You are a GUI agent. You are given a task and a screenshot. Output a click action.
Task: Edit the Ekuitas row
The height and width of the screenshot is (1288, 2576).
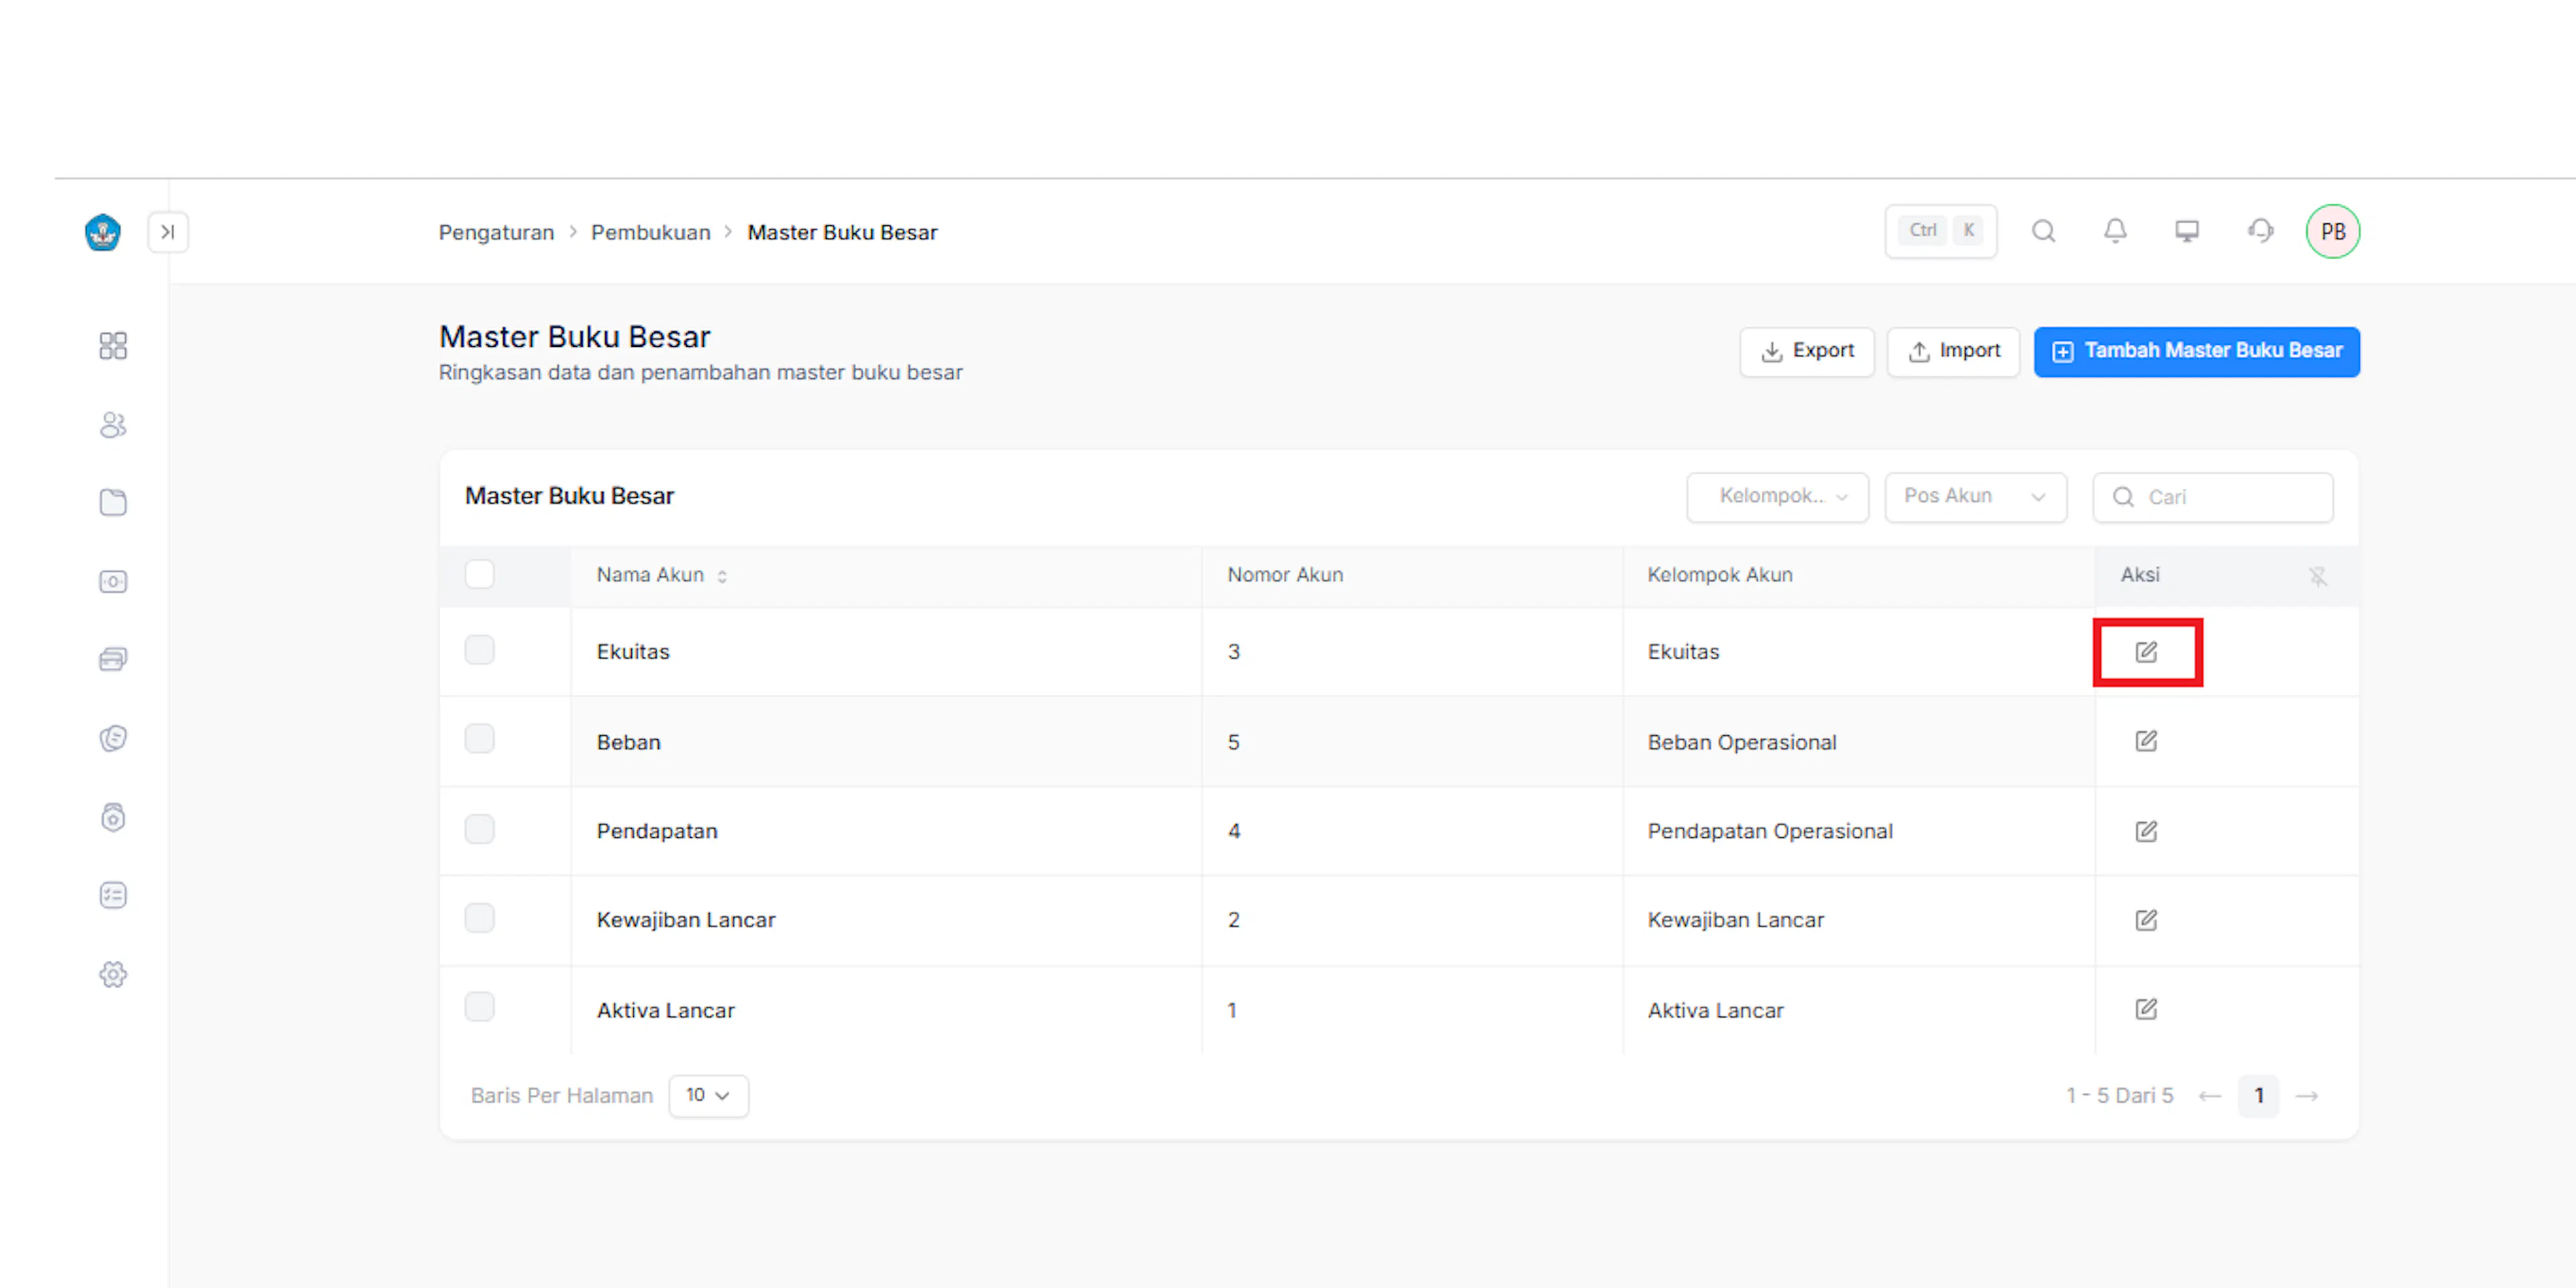(x=2146, y=652)
